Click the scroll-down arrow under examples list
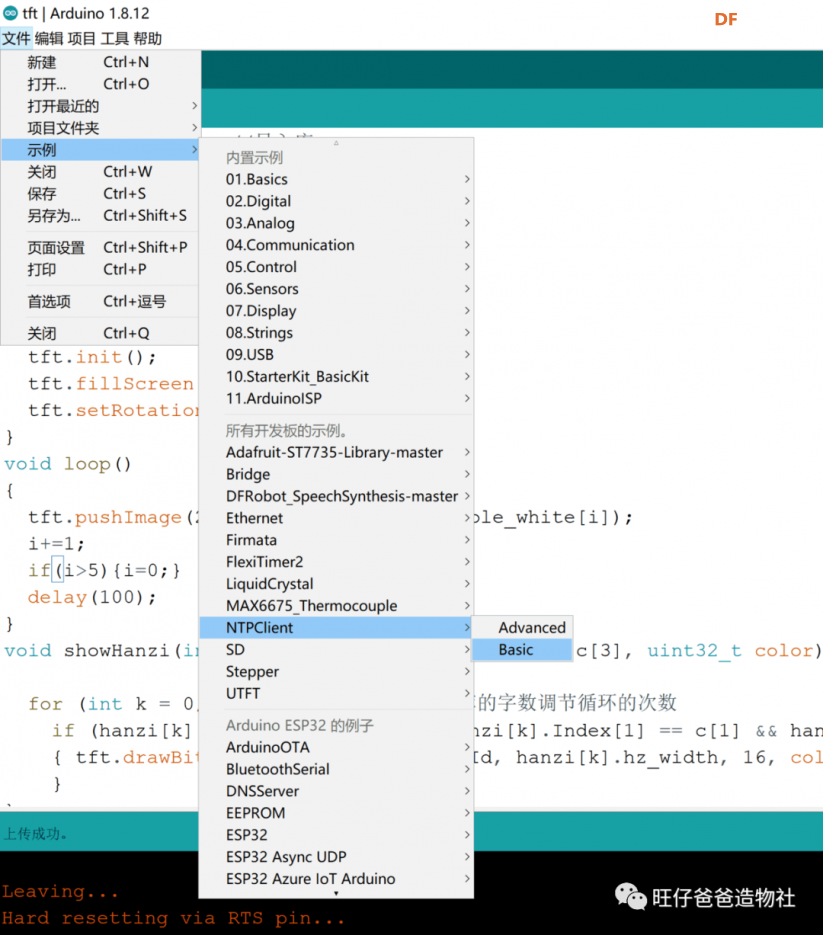823x935 pixels. tap(336, 893)
